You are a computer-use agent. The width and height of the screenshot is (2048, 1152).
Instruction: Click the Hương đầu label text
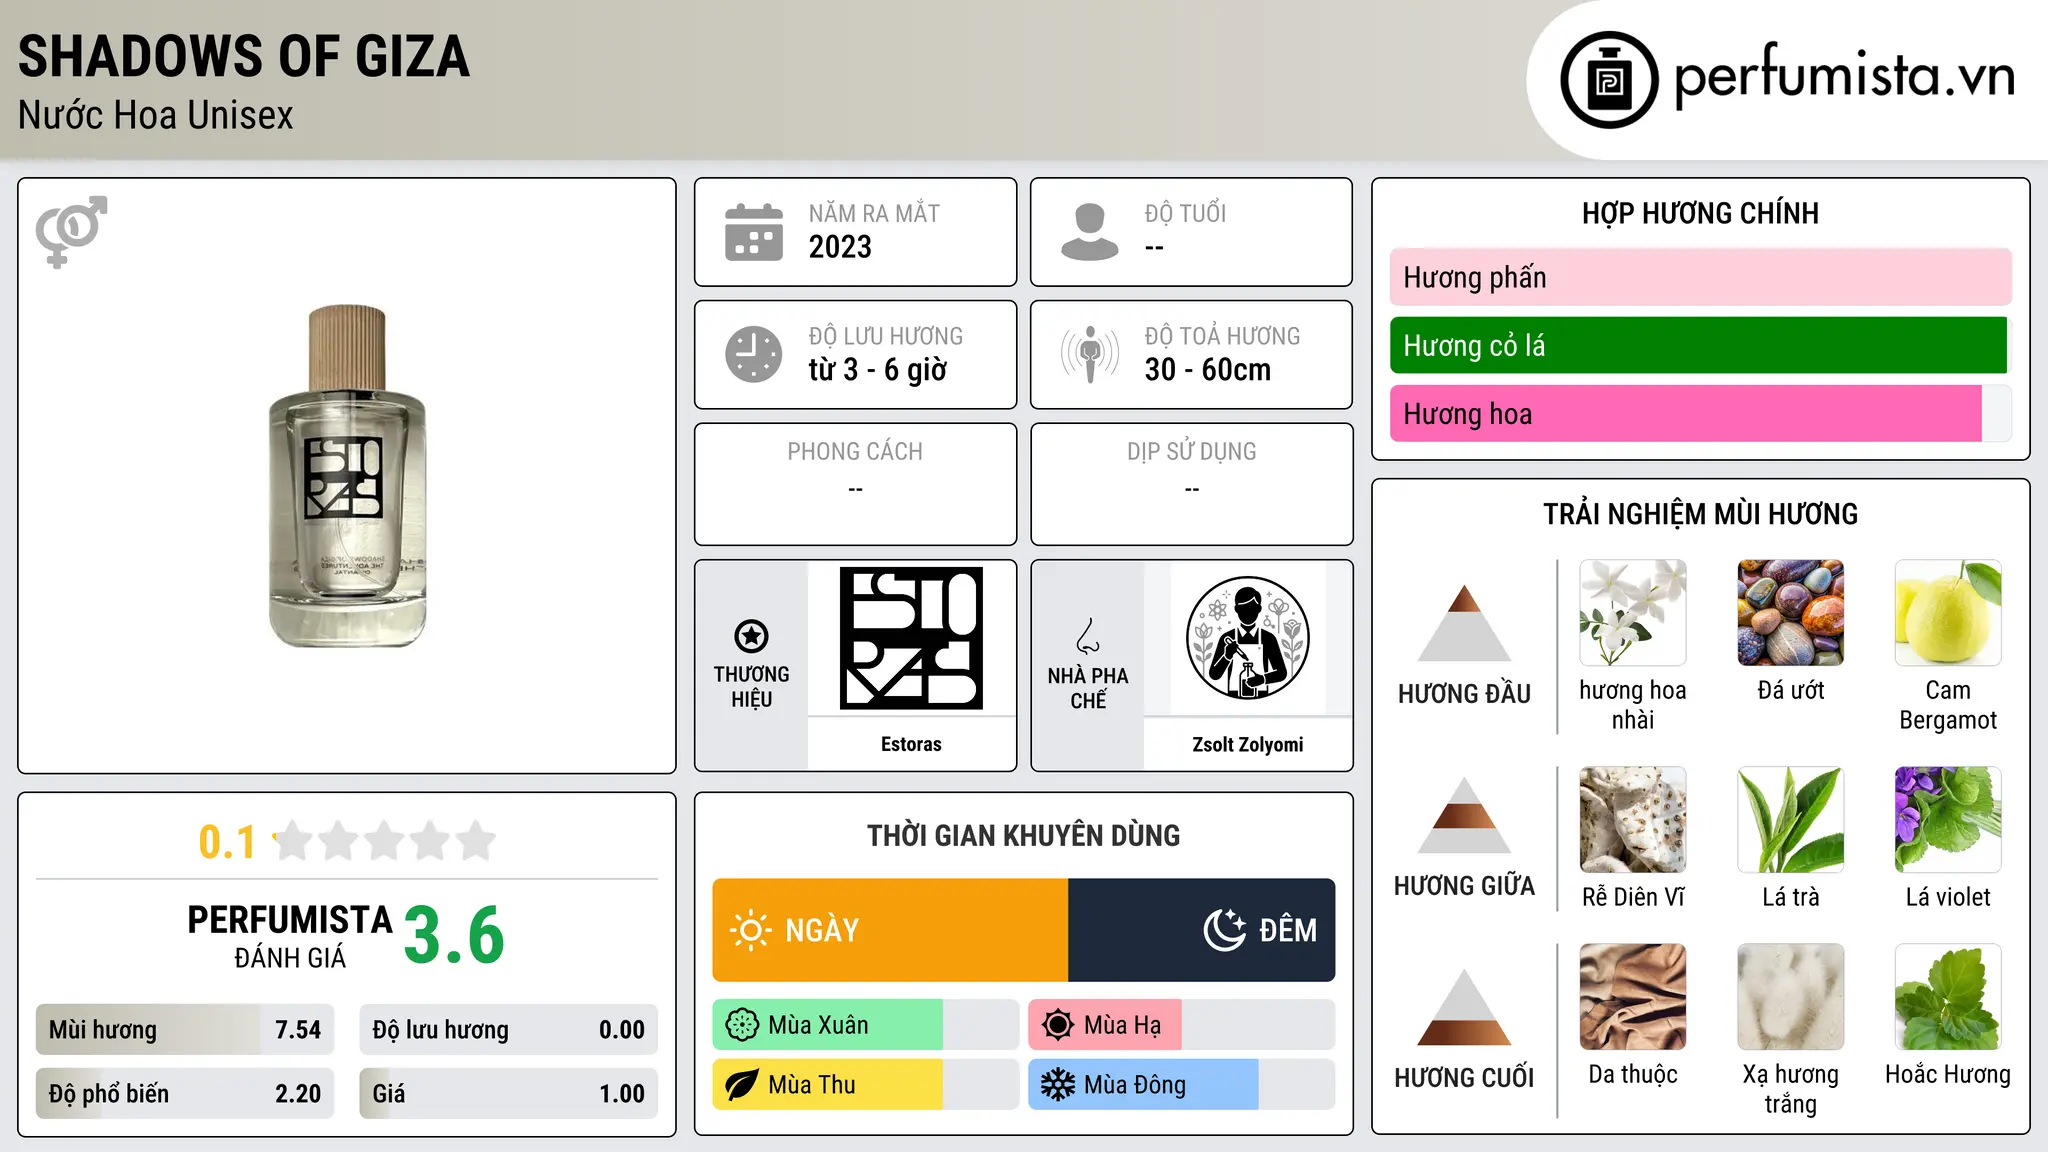point(1464,694)
